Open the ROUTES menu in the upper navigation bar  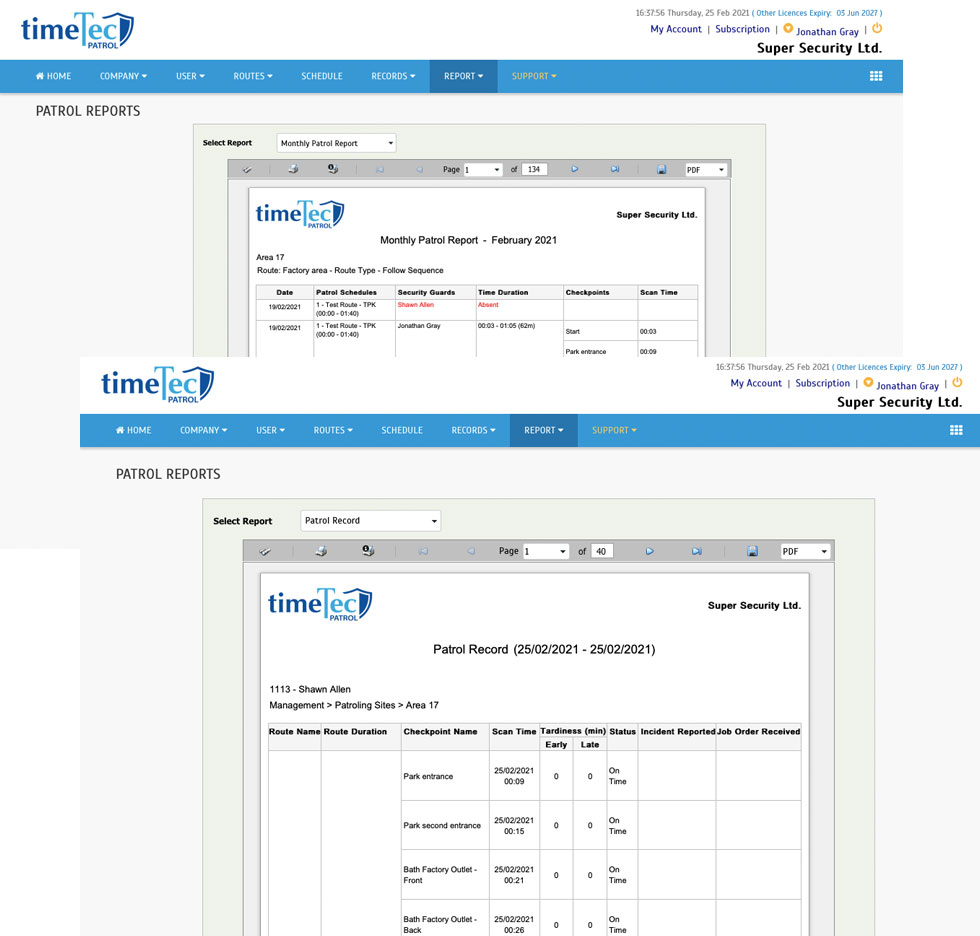(x=252, y=76)
